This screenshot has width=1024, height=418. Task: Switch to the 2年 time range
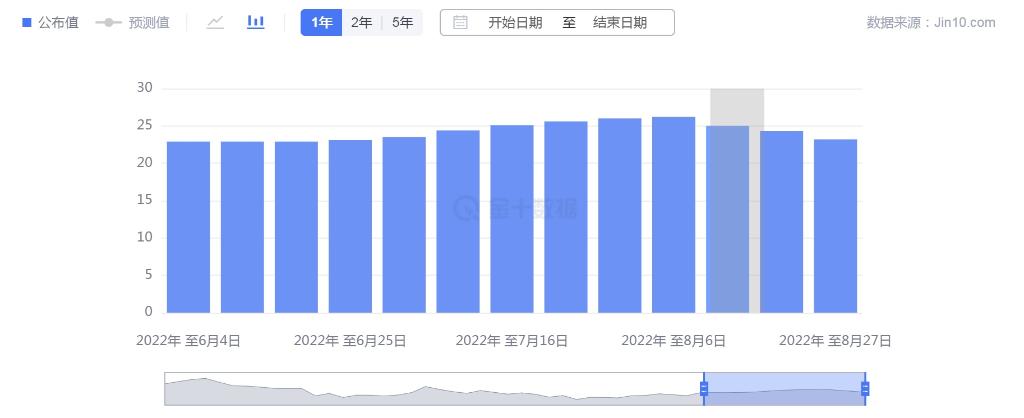pyautogui.click(x=361, y=22)
